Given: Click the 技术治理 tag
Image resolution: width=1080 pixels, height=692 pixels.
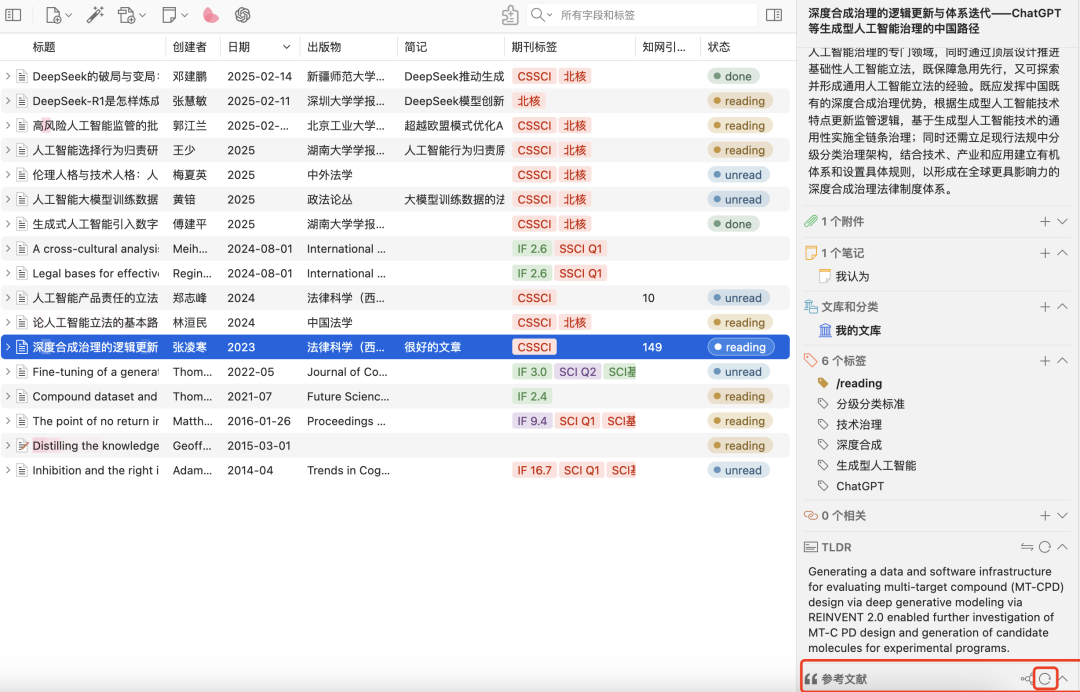Looking at the screenshot, I should pyautogui.click(x=858, y=425).
